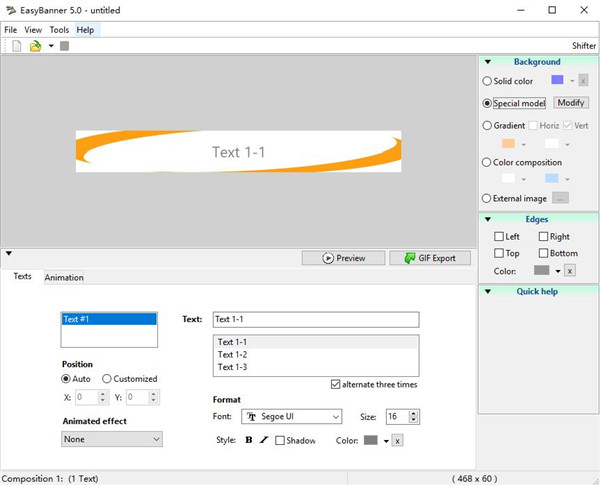Uncheck alternate three times option
600x485 pixels.
coord(335,384)
